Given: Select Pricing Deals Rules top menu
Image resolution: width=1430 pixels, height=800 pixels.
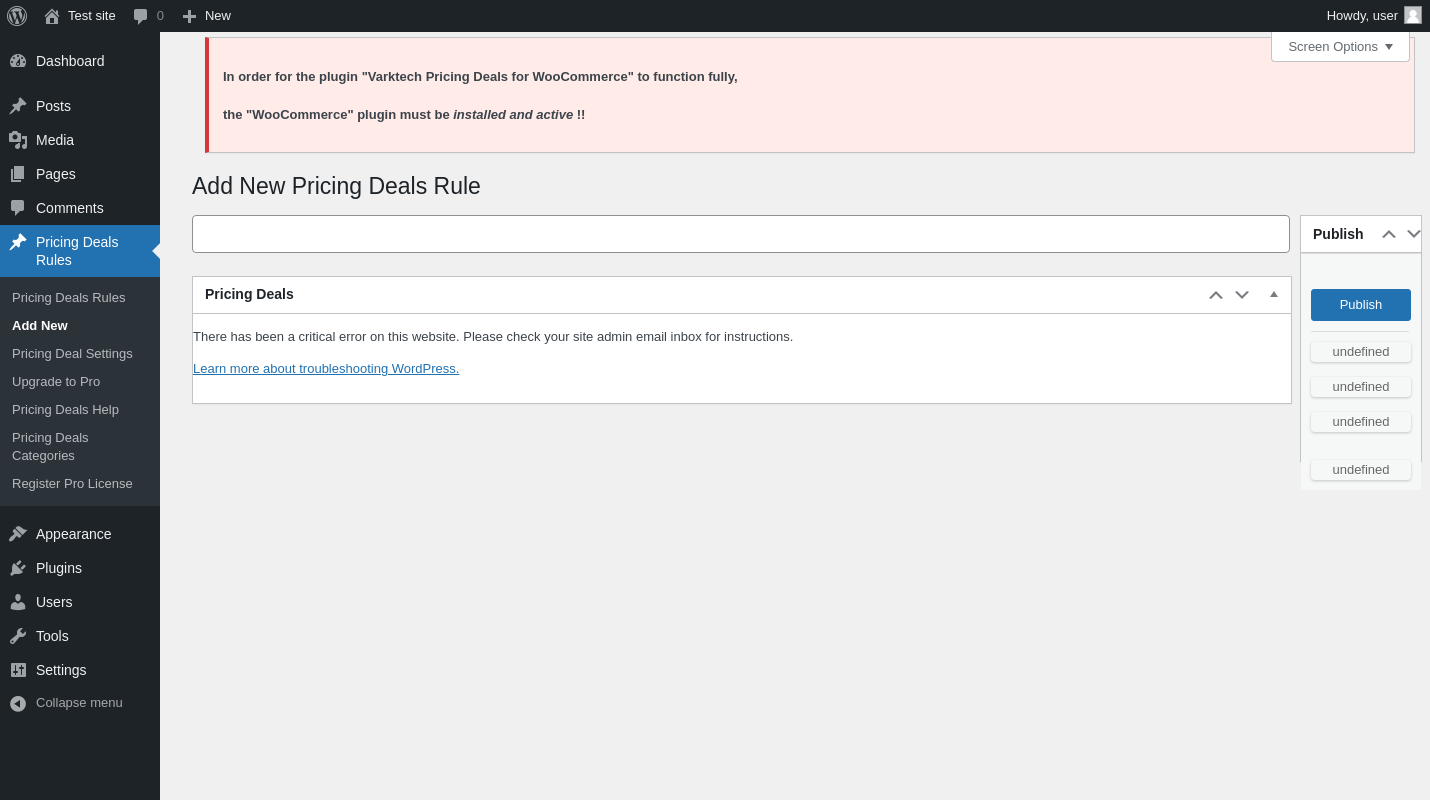Looking at the screenshot, I should [80, 251].
